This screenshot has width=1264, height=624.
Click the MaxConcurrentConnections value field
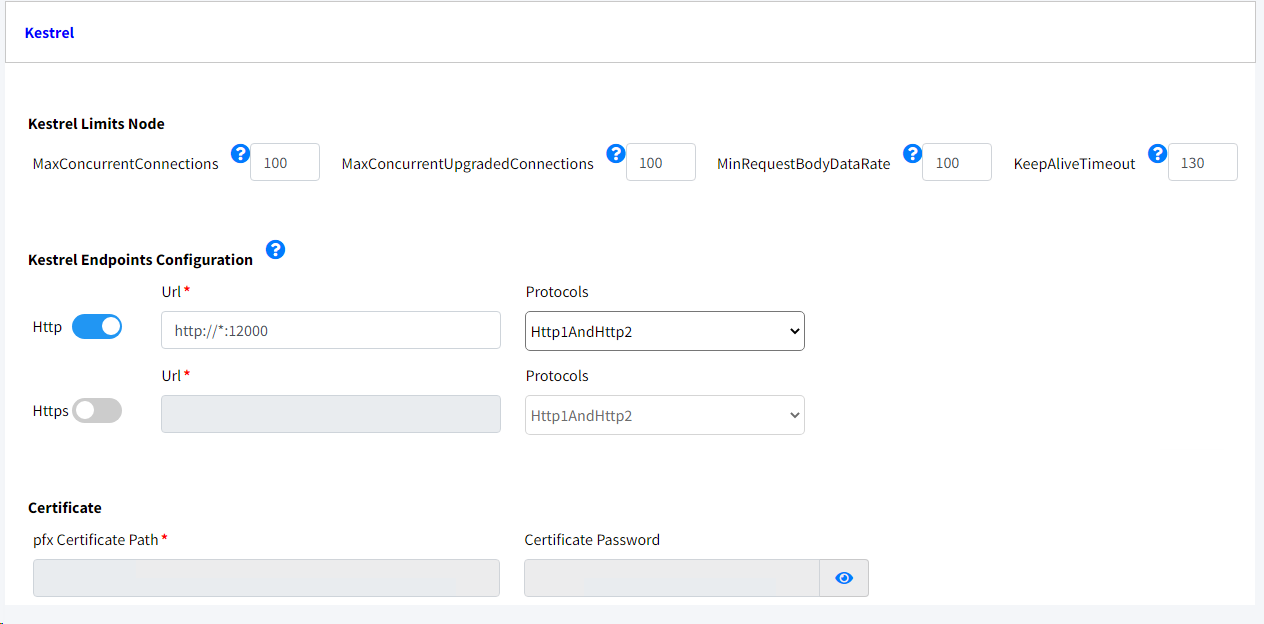coord(285,163)
